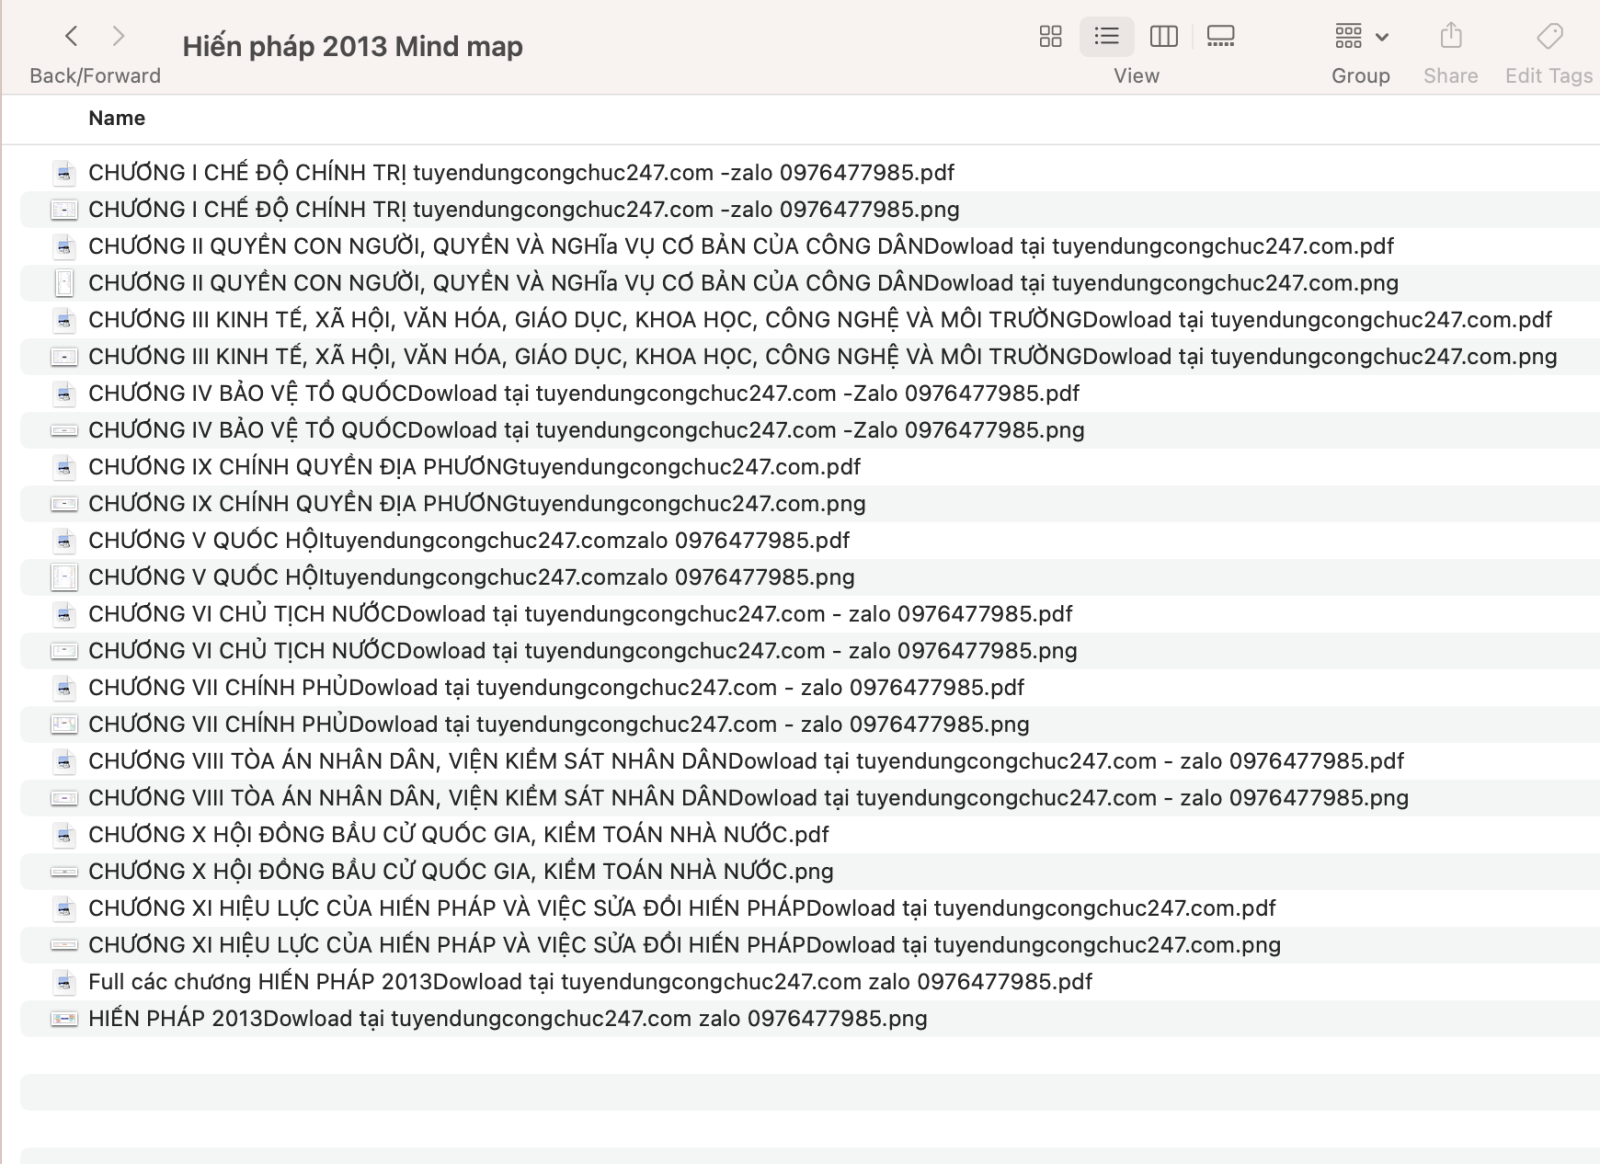Viewport: 1600px width, 1164px height.
Task: Click PDF icon of CHƯƠNG VII CHÍNH PHỦ
Action: 64,688
